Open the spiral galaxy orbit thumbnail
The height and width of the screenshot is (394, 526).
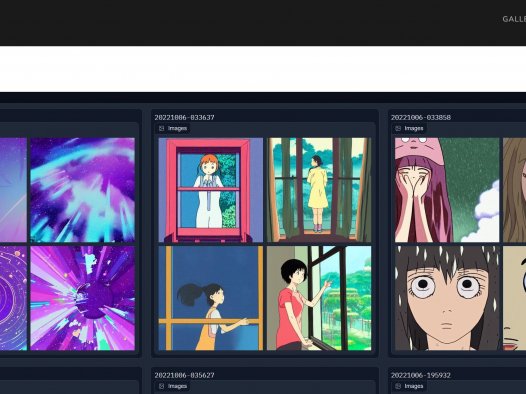[13, 298]
